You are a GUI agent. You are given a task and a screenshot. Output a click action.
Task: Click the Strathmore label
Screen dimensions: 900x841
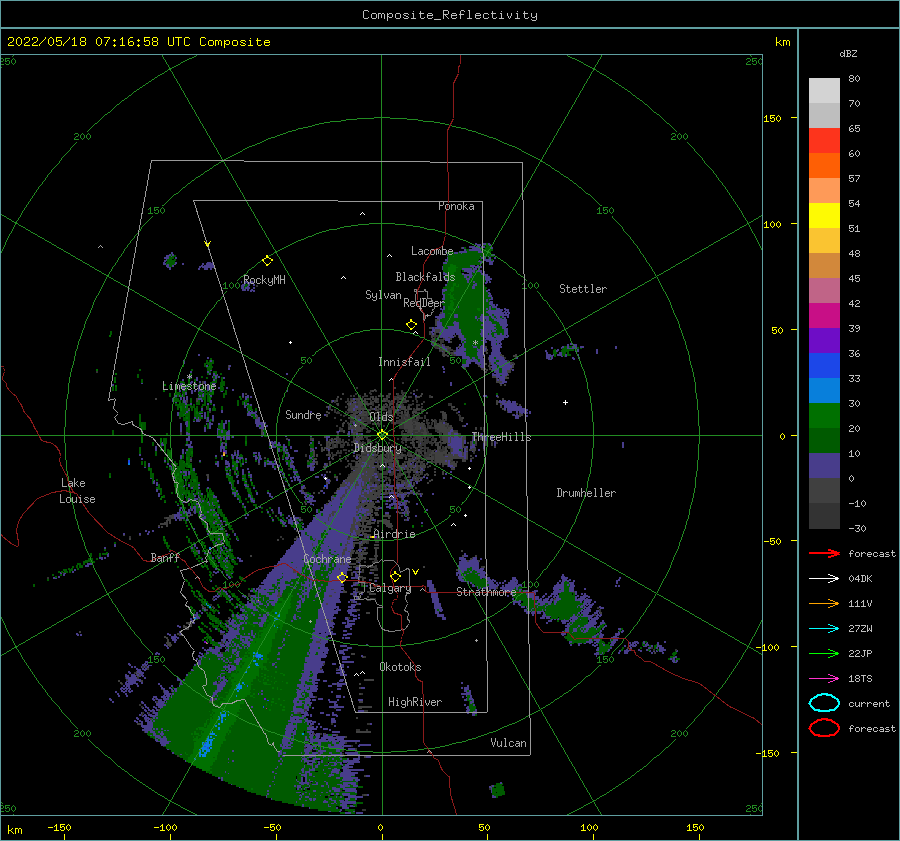point(486,592)
